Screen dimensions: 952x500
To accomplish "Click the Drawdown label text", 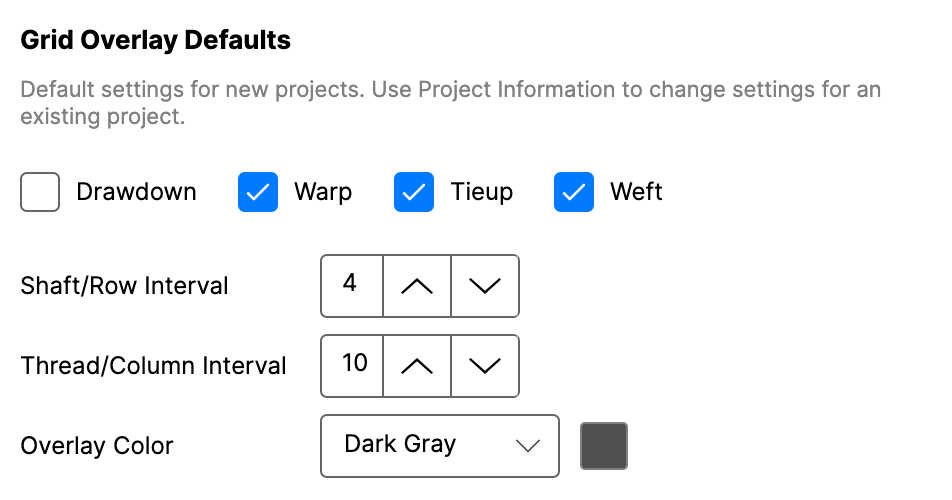I will click(x=136, y=192).
